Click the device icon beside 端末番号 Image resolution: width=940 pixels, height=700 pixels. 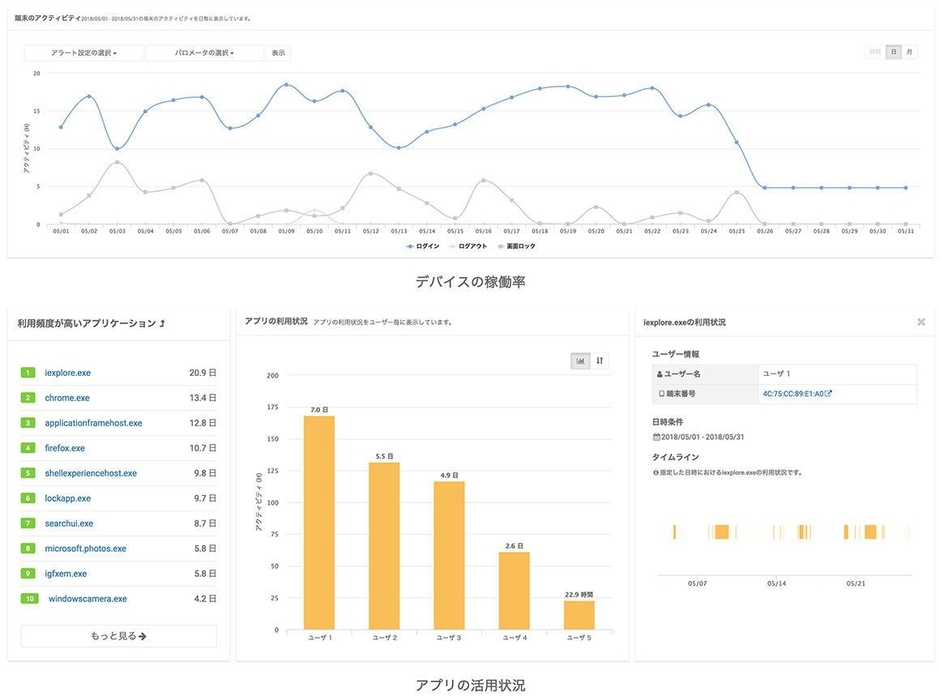(x=660, y=394)
